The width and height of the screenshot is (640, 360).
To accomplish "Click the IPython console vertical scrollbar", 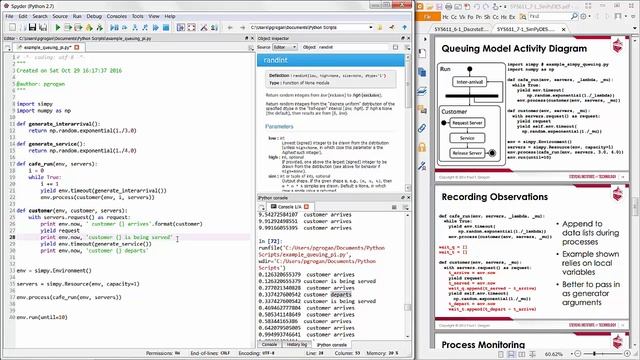I will (x=407, y=276).
